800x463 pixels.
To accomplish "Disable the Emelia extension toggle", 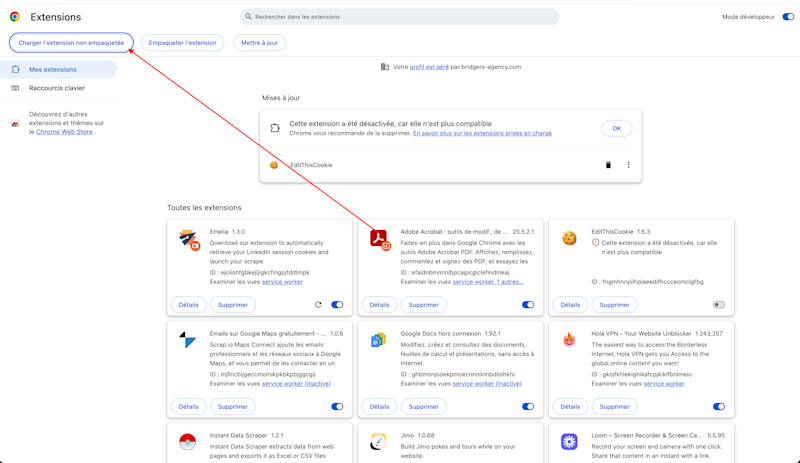I will coord(337,305).
